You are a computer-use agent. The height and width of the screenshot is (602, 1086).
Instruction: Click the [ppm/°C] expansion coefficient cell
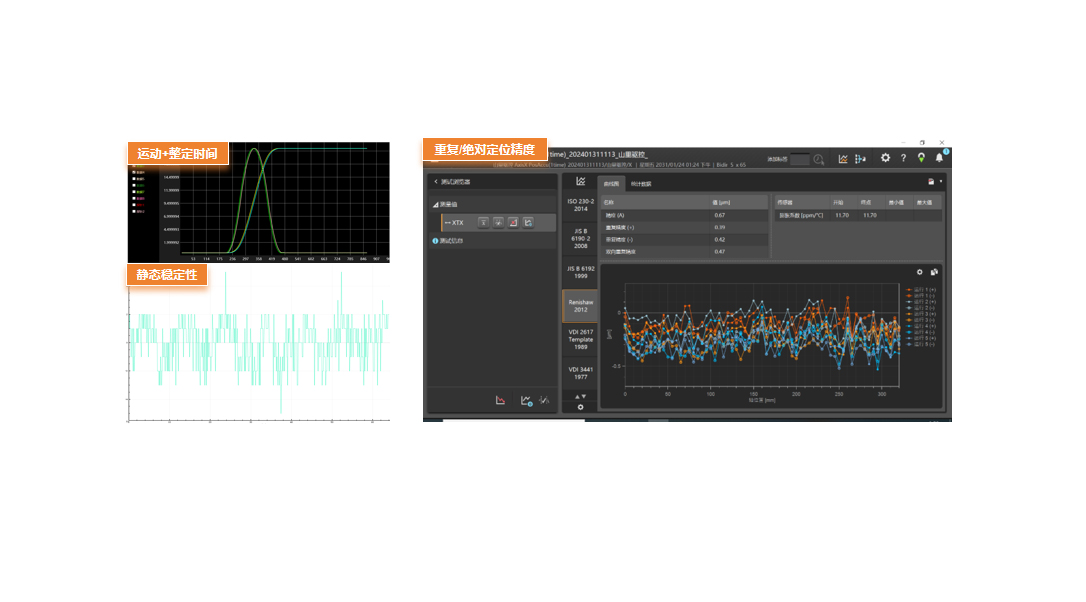801,215
